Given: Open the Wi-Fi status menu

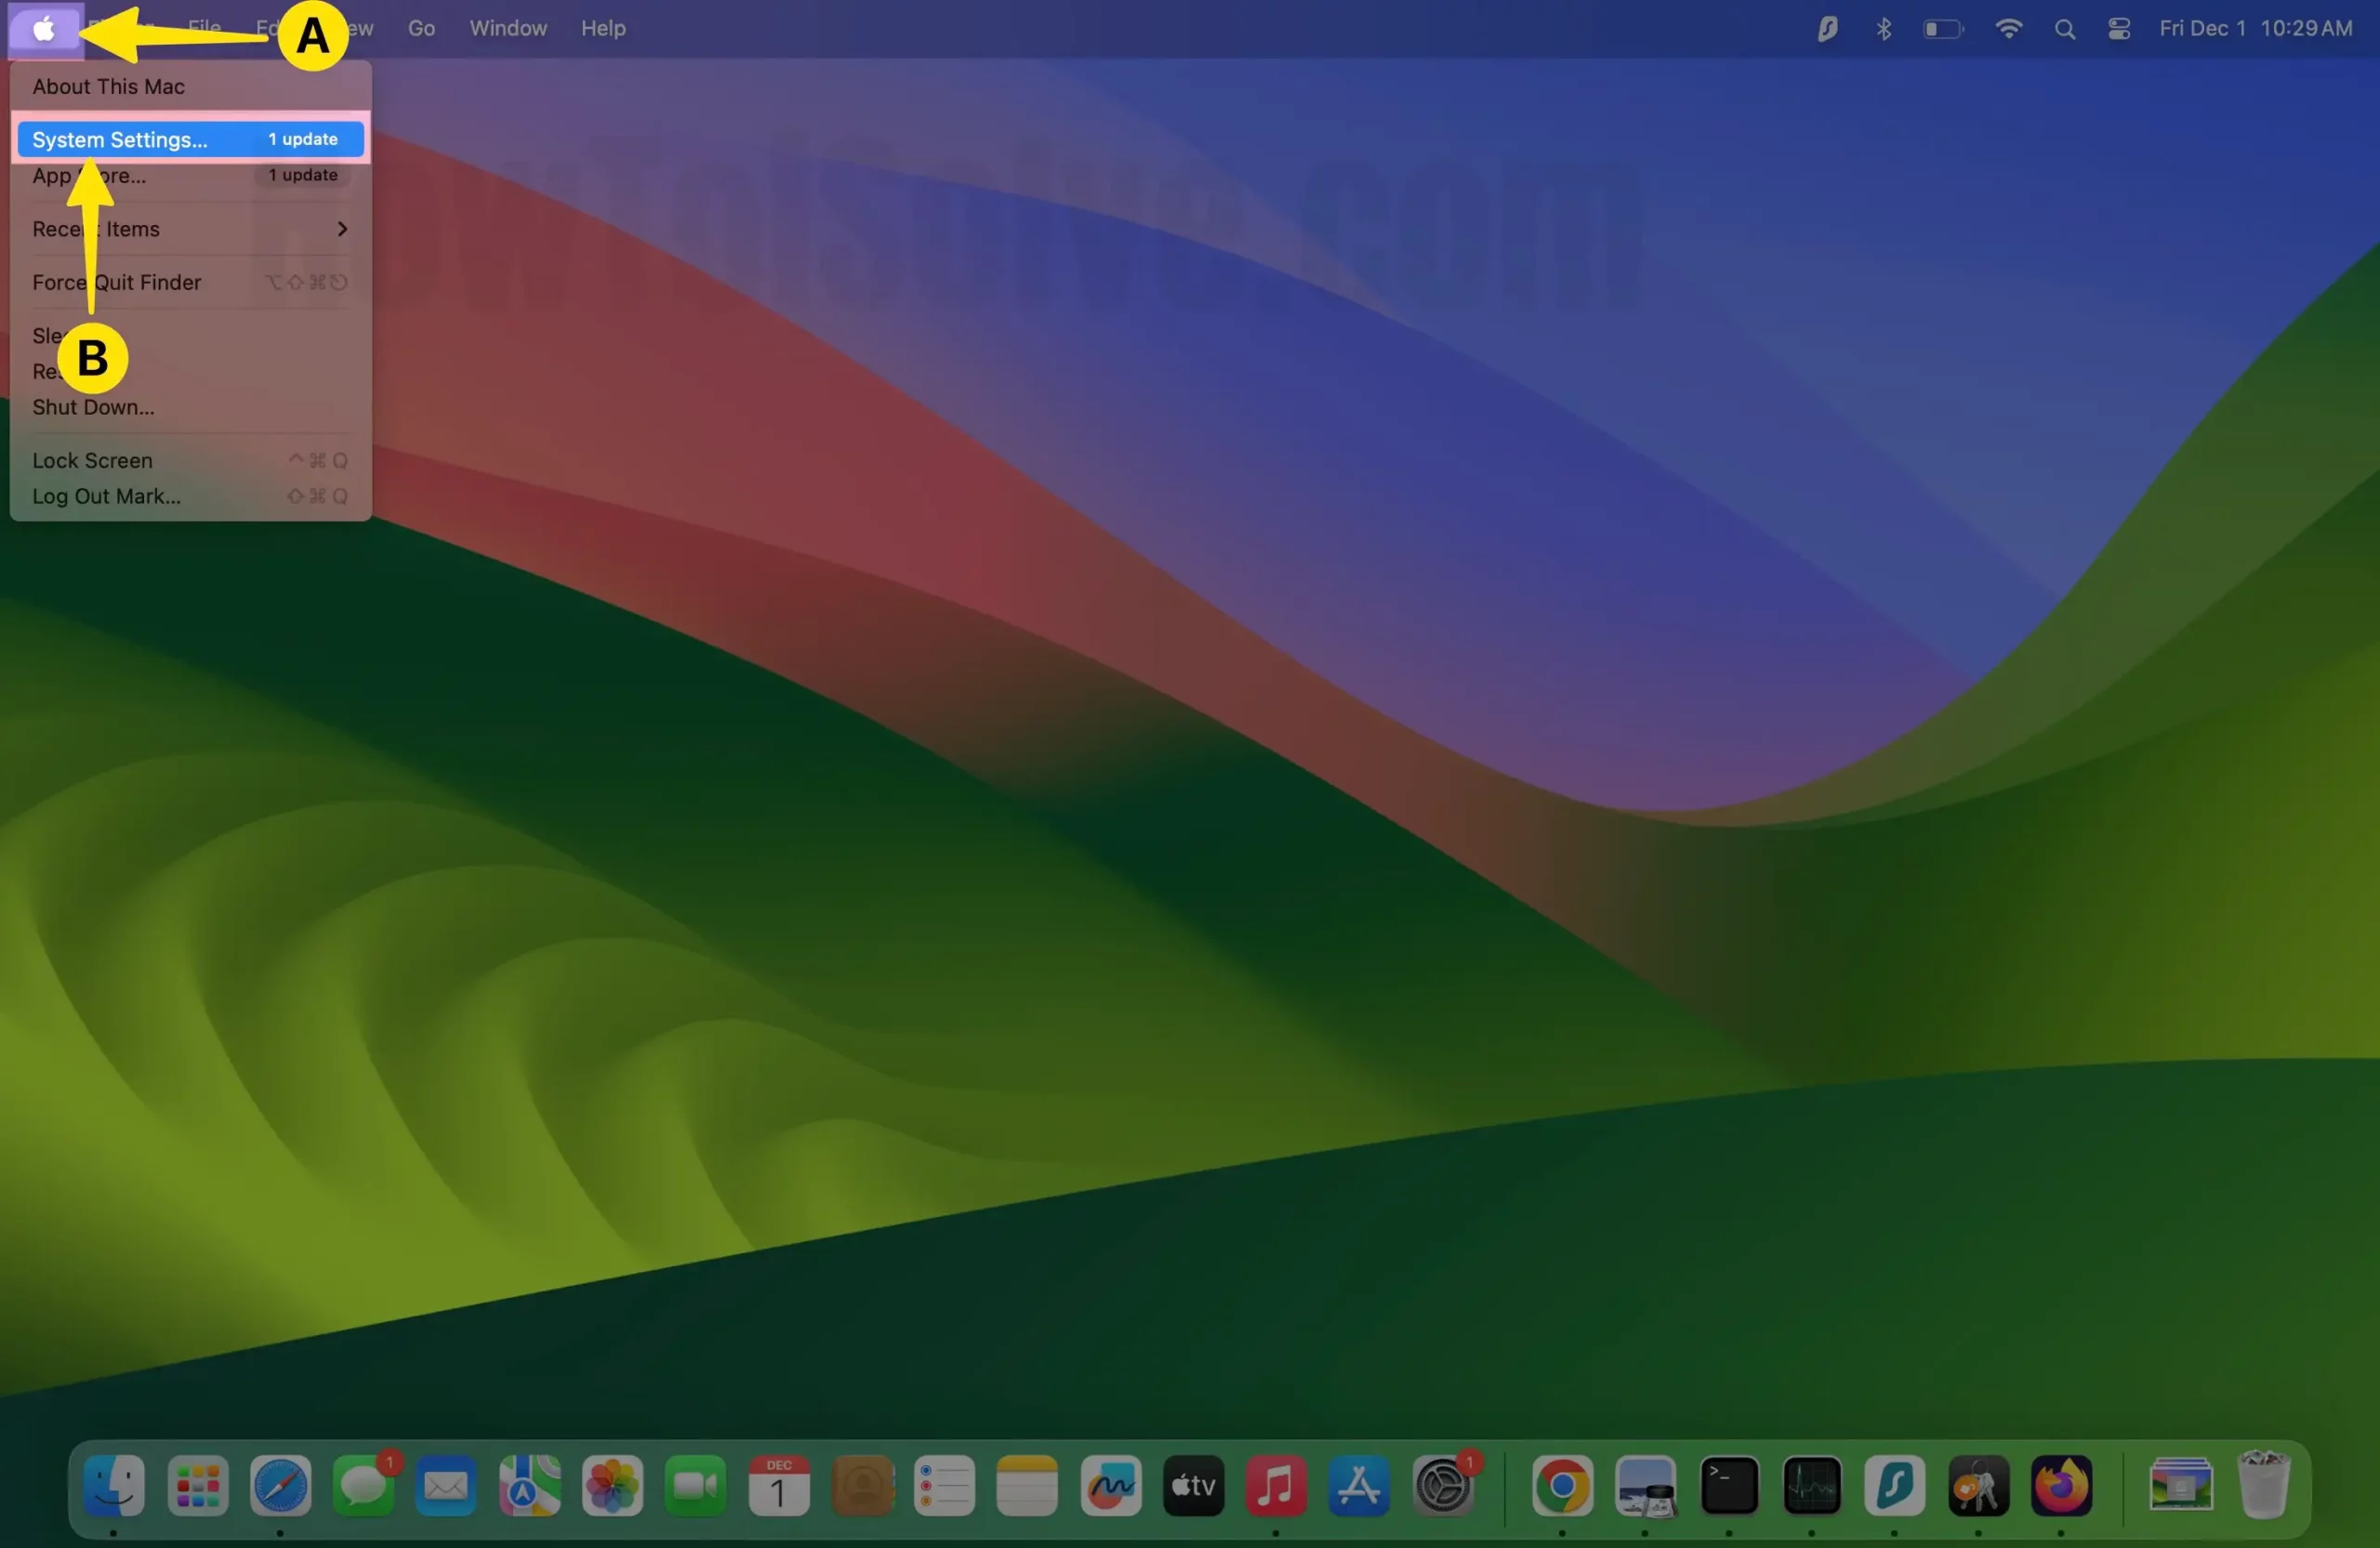Looking at the screenshot, I should (2008, 29).
